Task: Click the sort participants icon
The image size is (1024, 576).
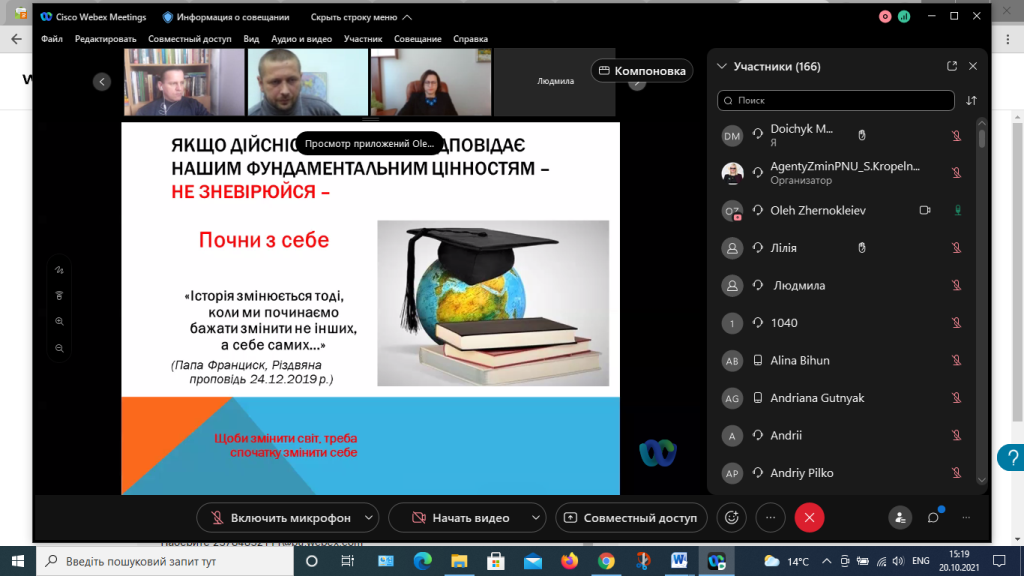Action: point(971,100)
